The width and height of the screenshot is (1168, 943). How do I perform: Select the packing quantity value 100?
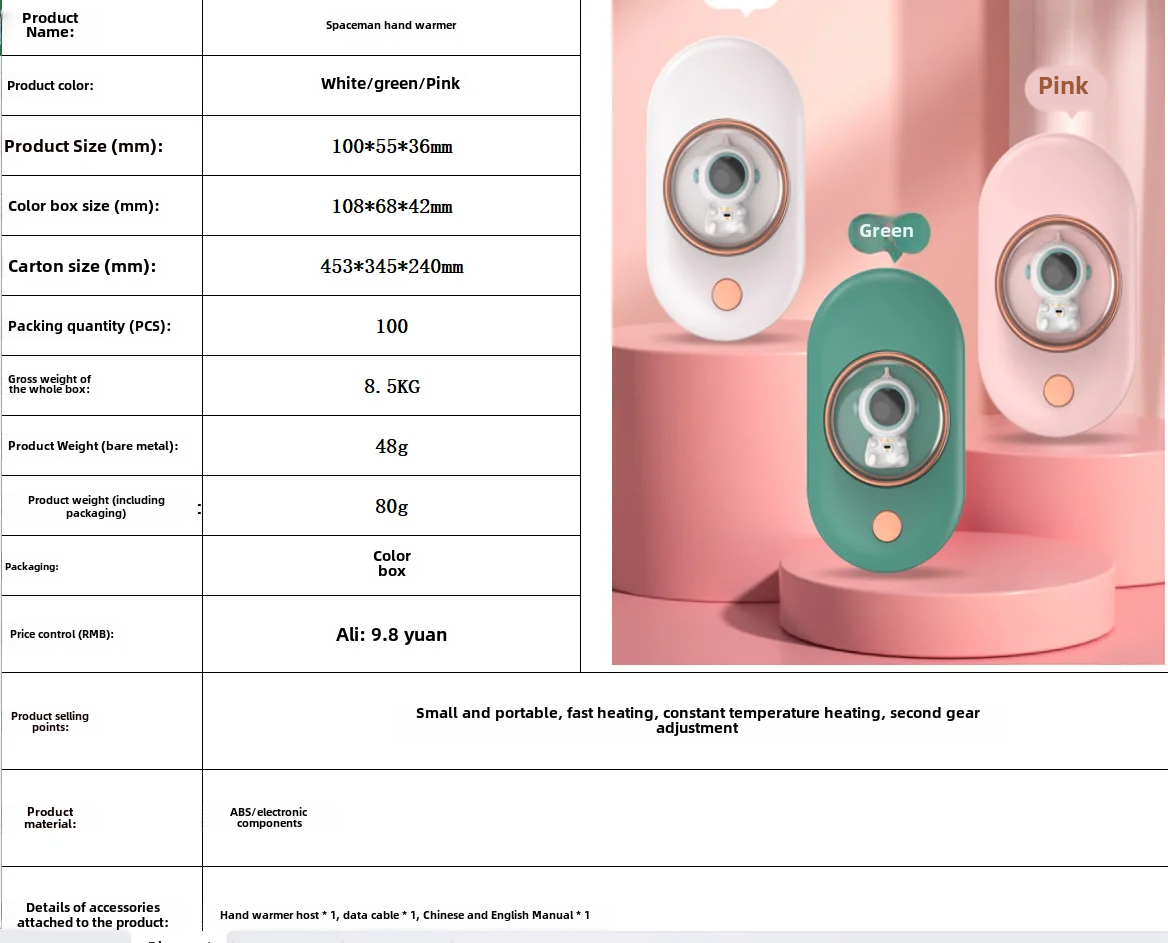391,326
